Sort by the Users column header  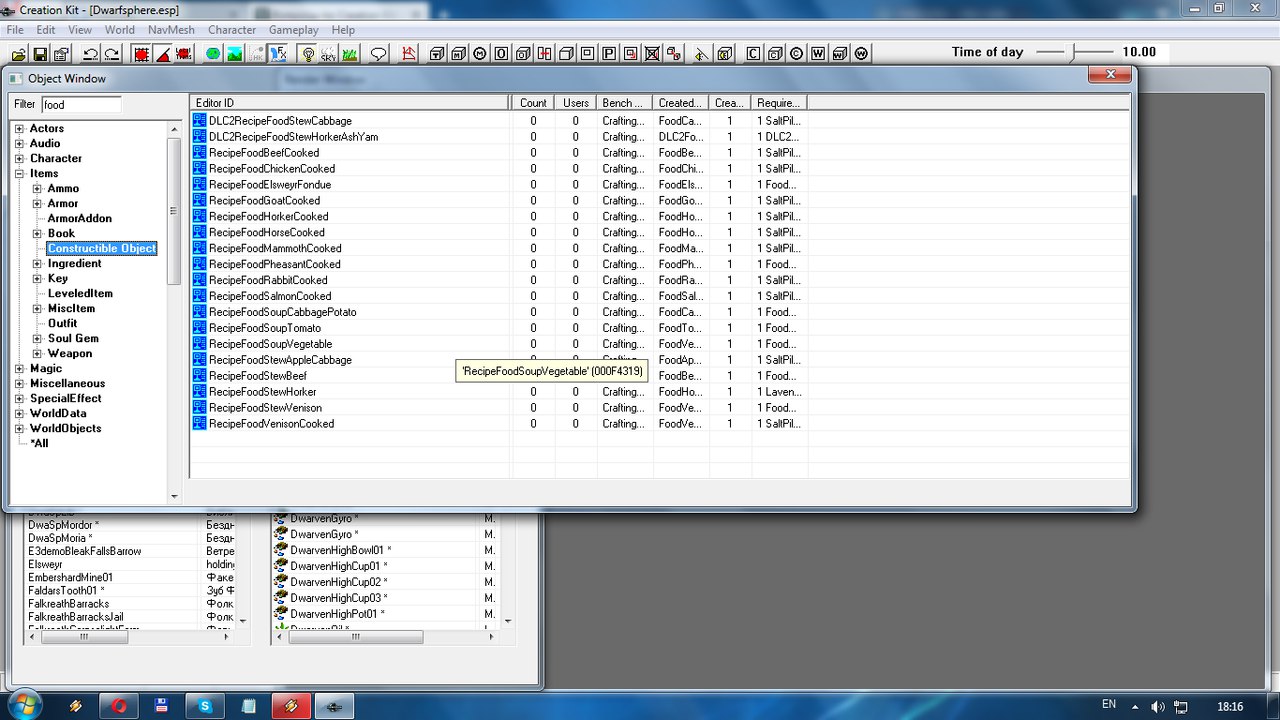click(x=576, y=103)
